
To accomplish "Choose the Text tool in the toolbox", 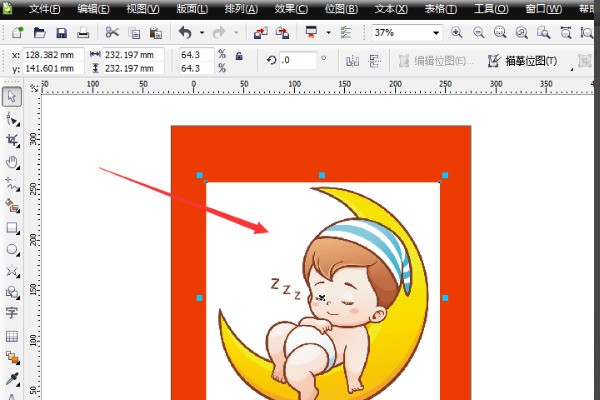I will (12, 313).
